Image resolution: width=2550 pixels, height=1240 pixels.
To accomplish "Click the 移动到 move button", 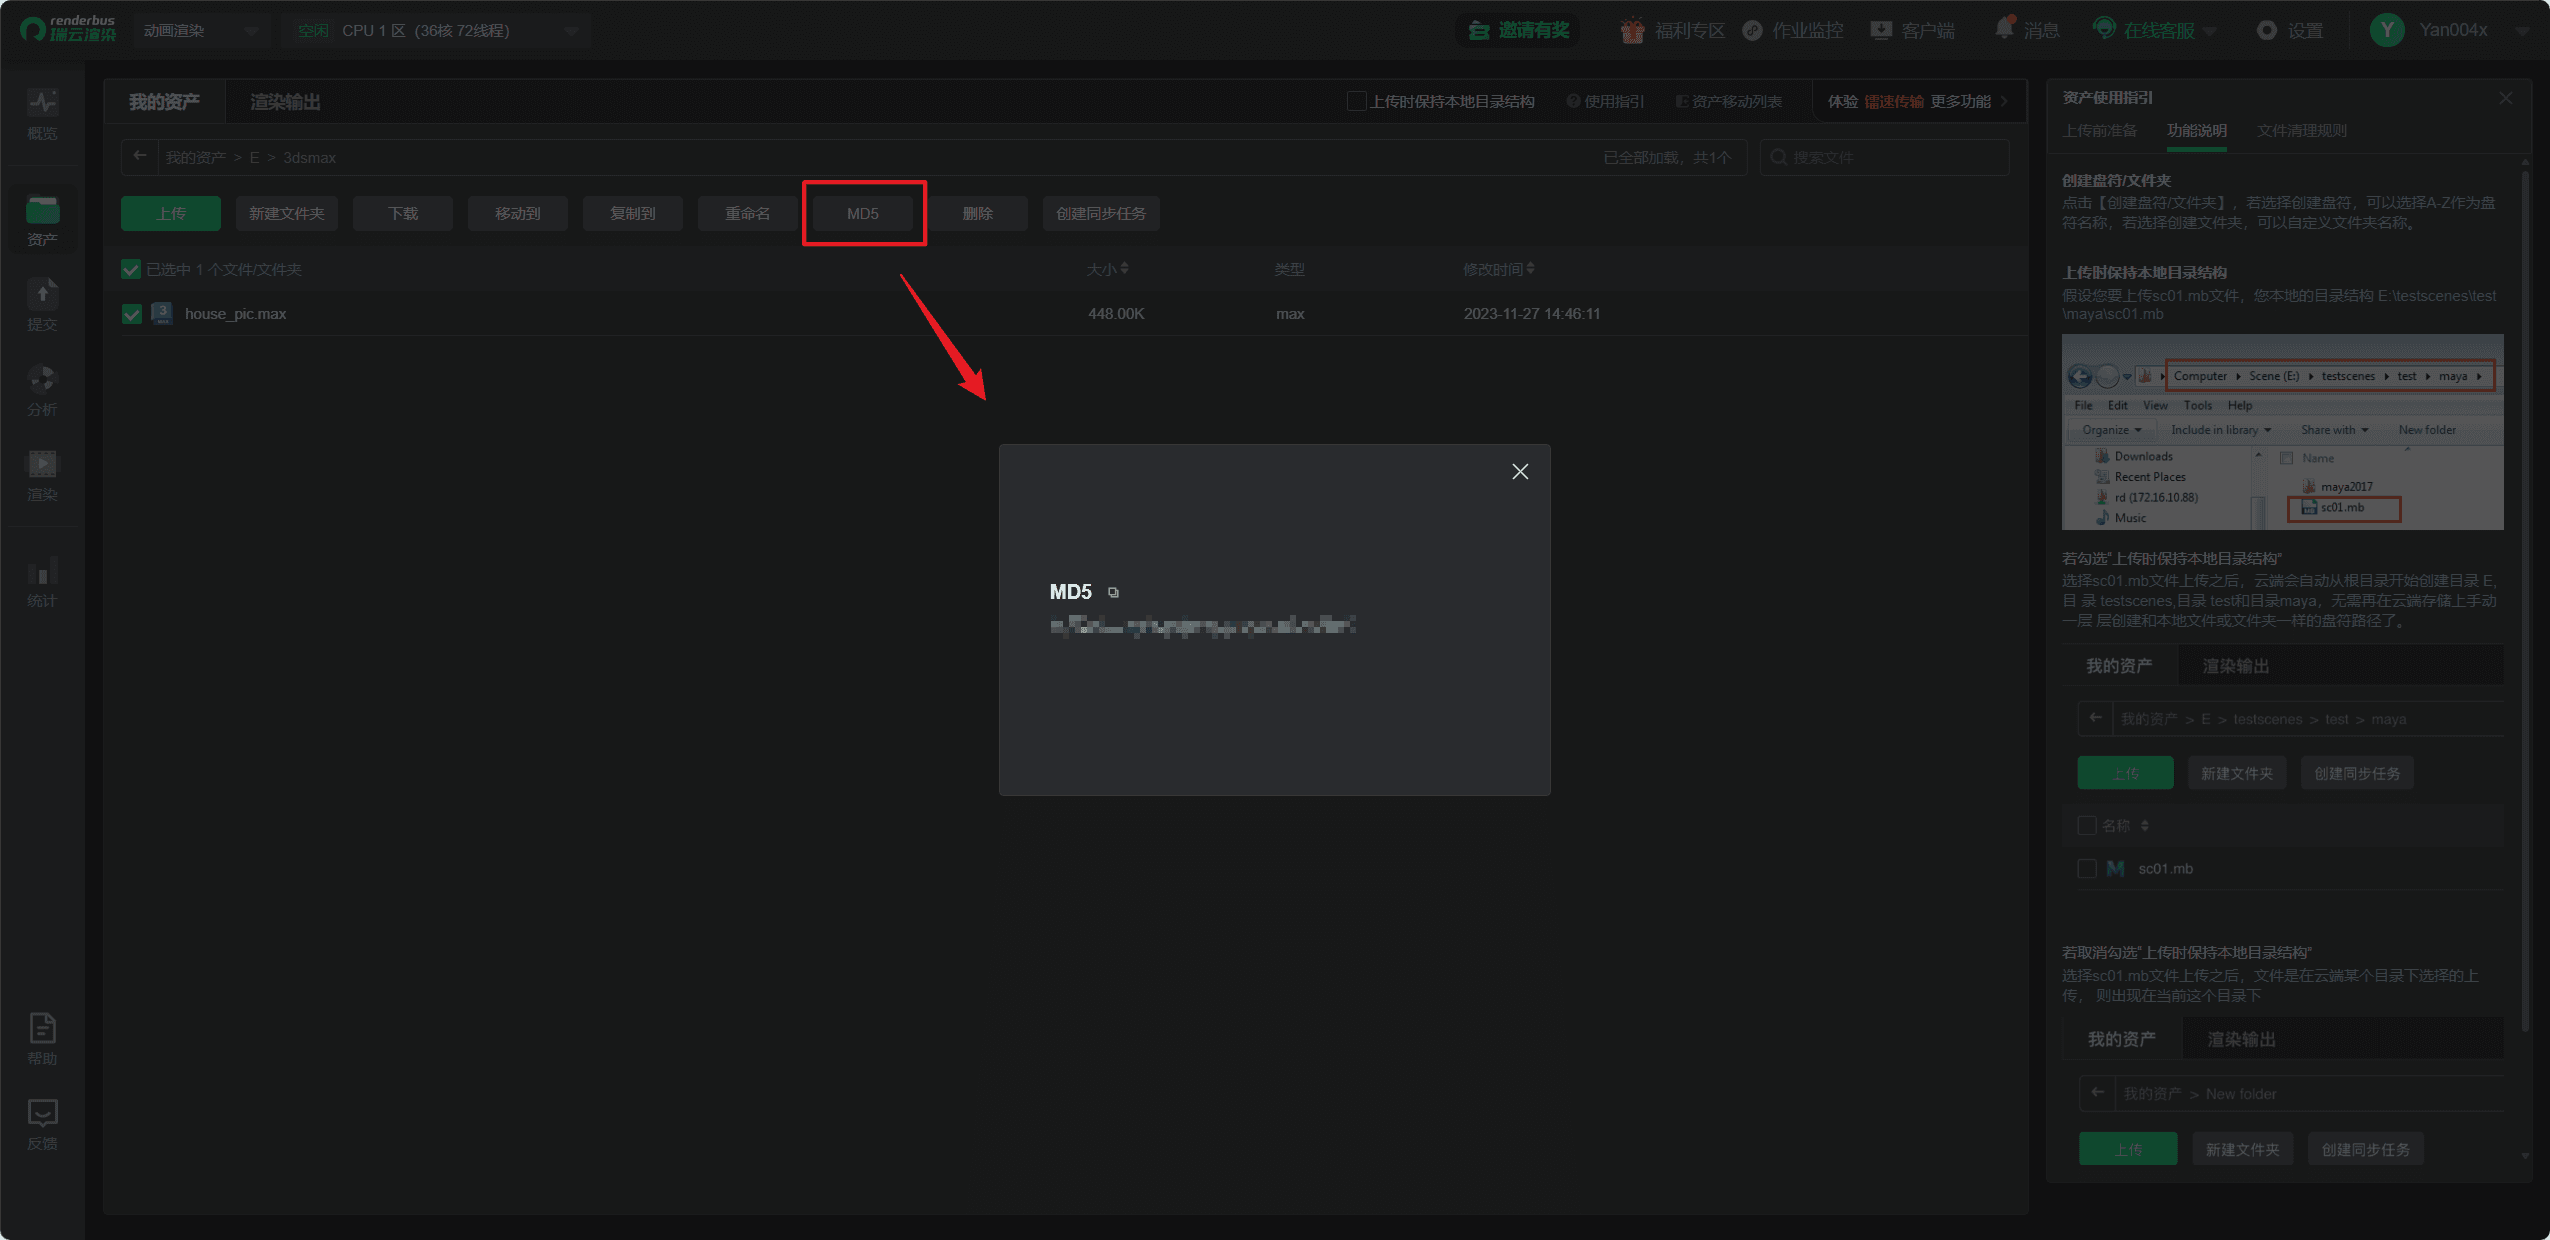I will 518,213.
